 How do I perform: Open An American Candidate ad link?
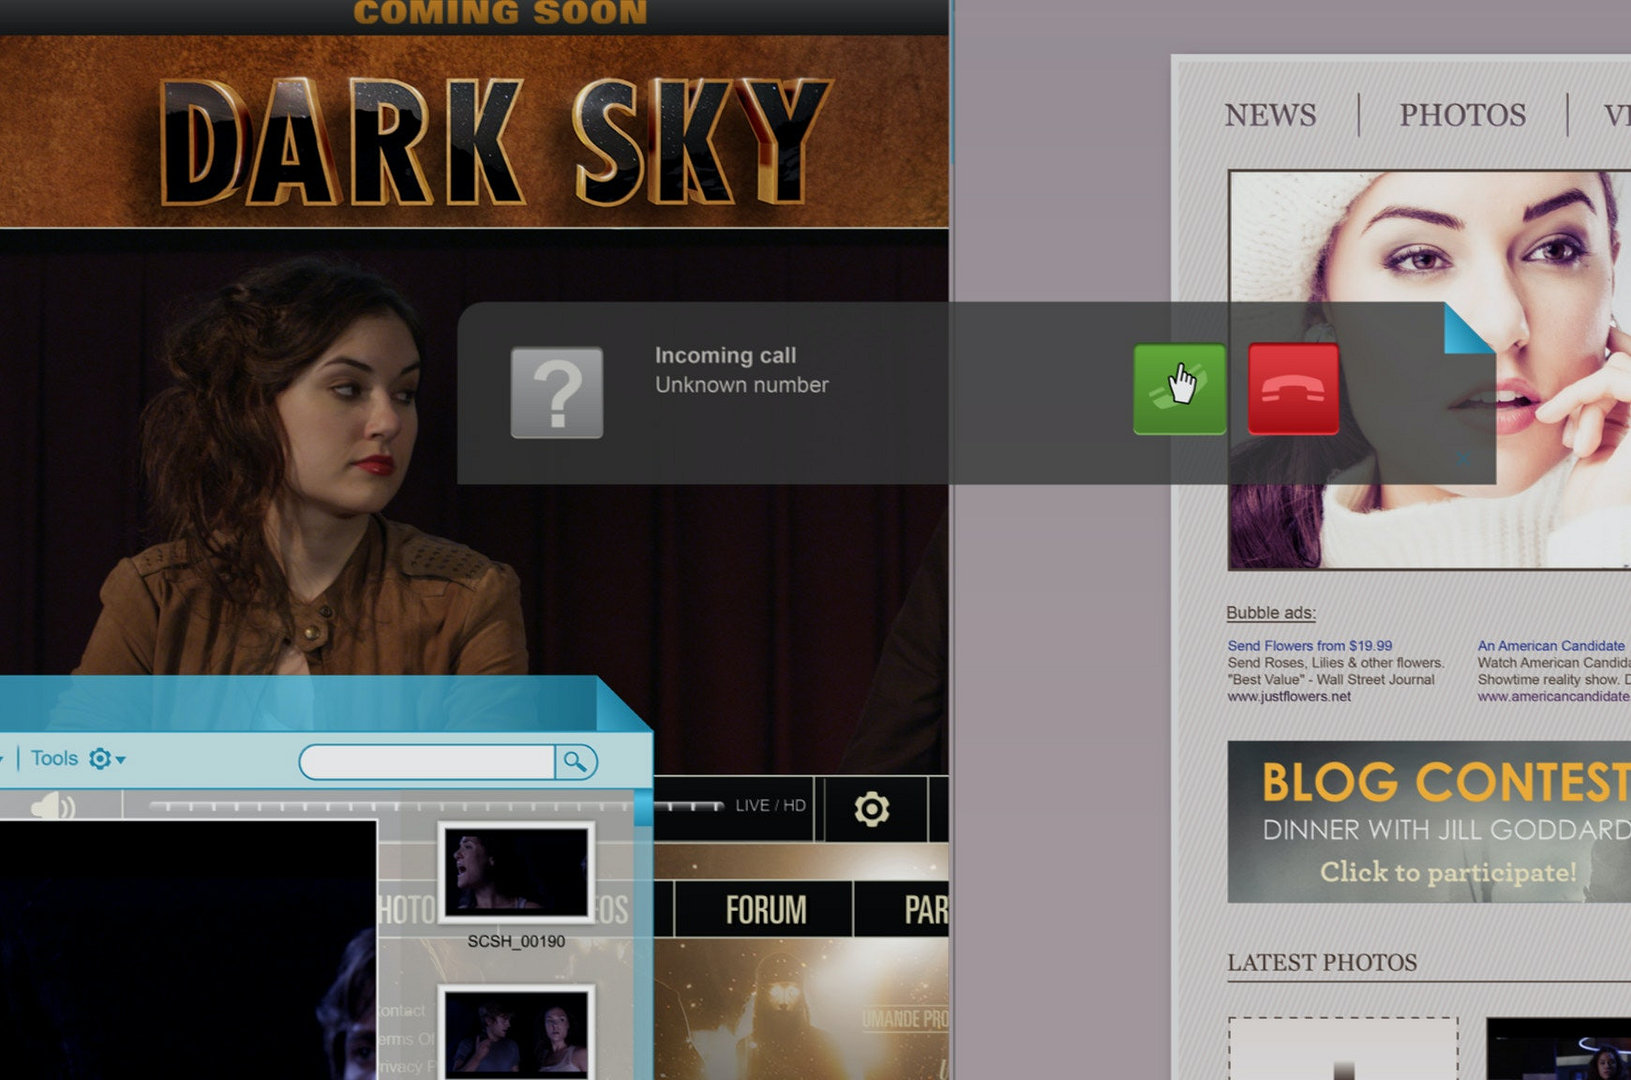click(x=1551, y=646)
